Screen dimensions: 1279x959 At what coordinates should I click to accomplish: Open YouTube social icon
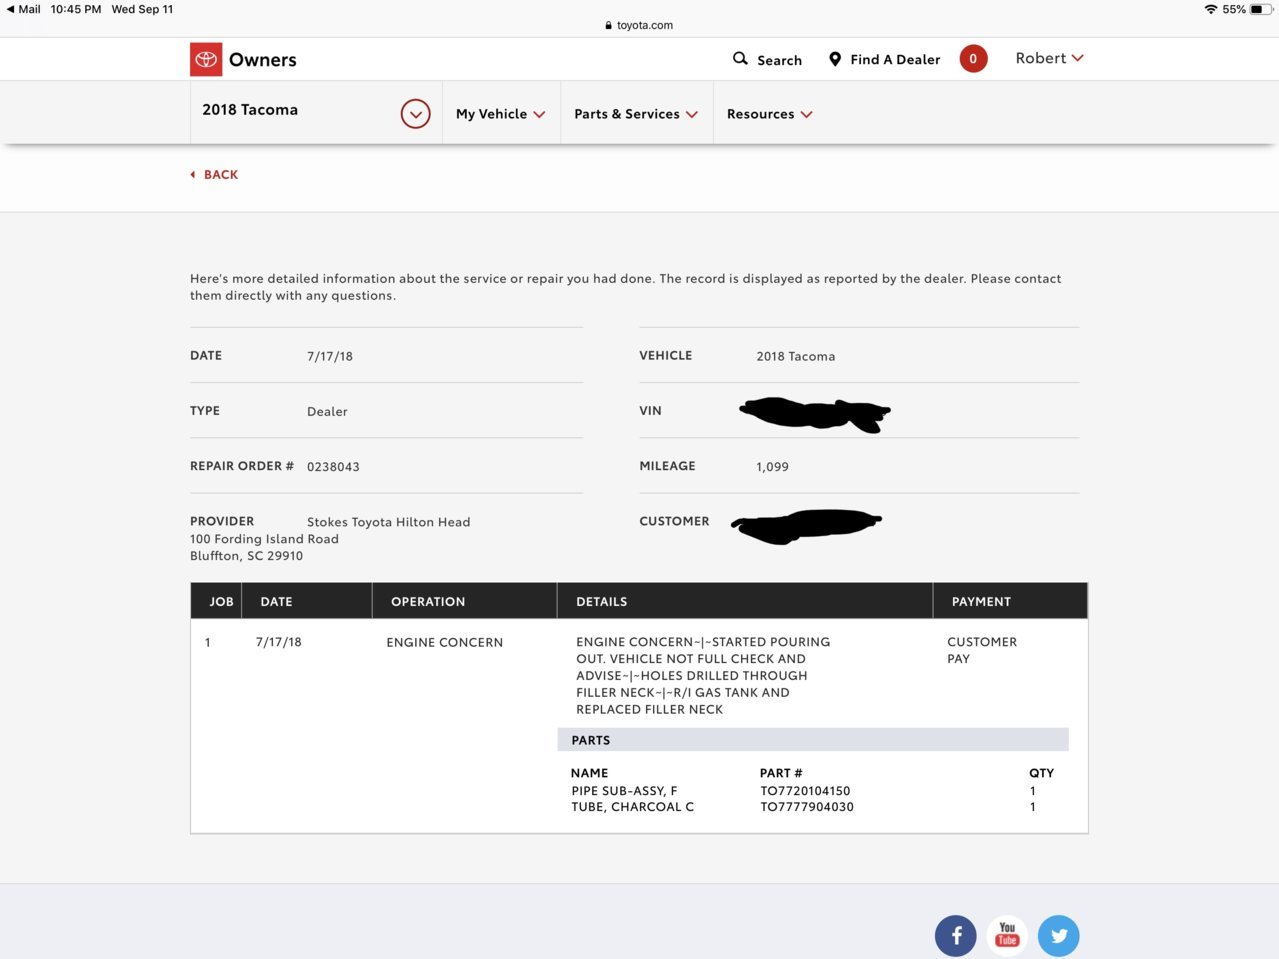coord(1007,936)
